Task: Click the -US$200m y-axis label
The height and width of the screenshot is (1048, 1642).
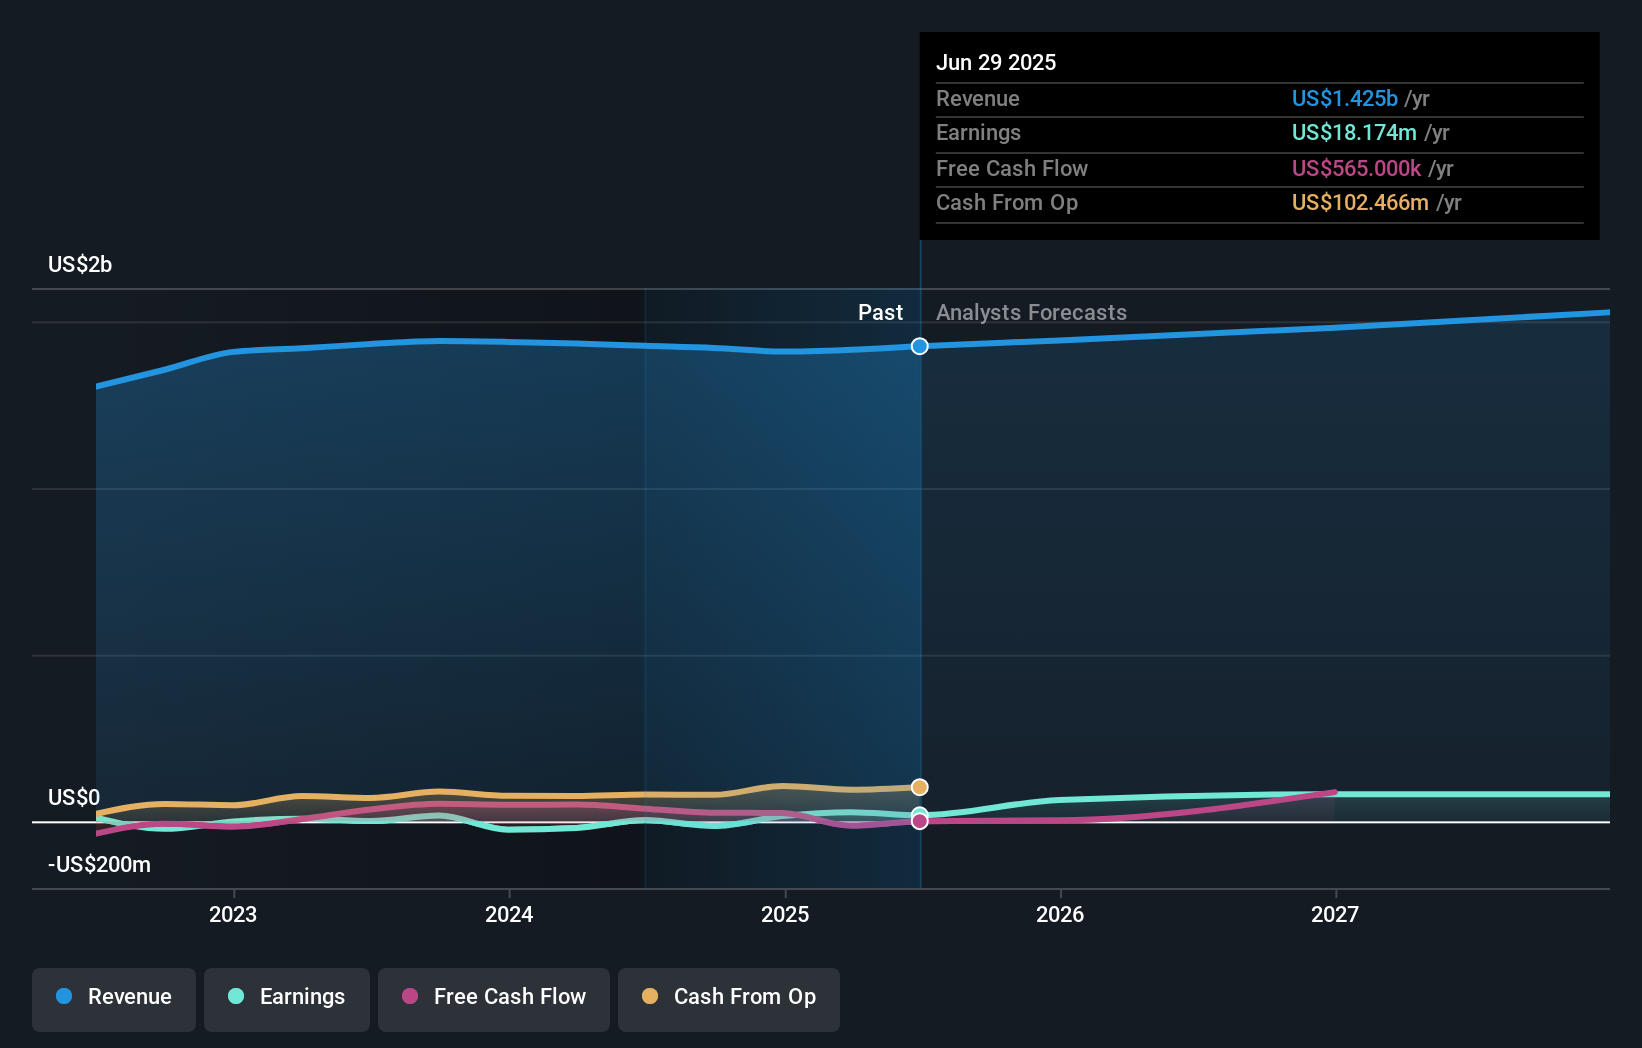Action: tap(99, 864)
